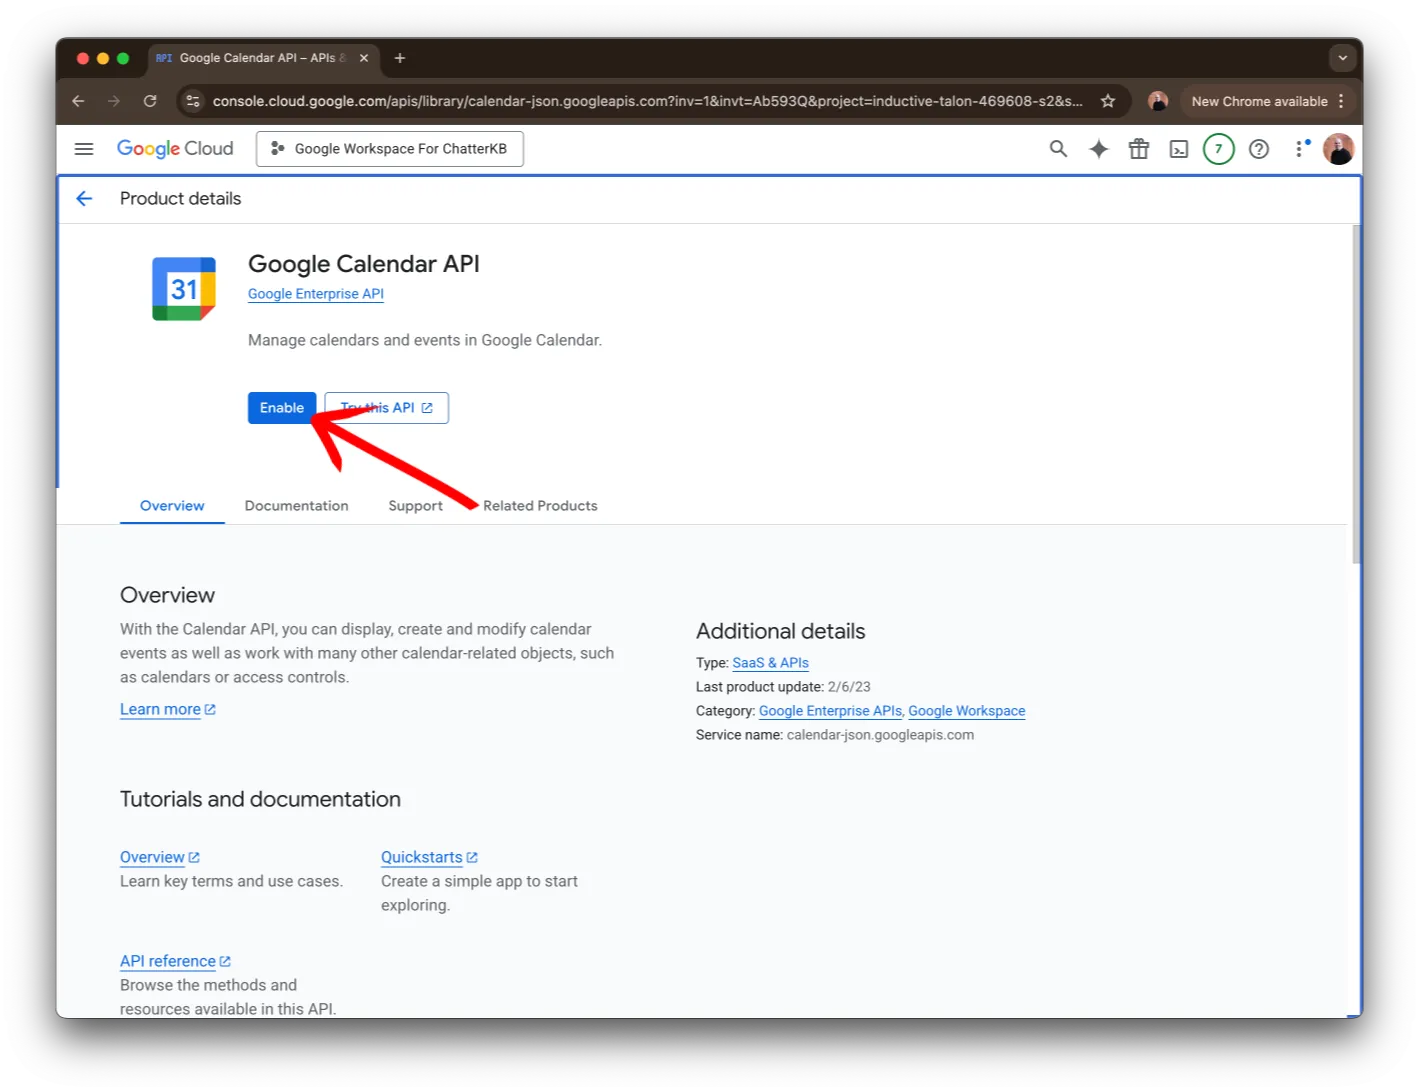Click the address bar URL
The height and width of the screenshot is (1092, 1419).
tap(647, 101)
